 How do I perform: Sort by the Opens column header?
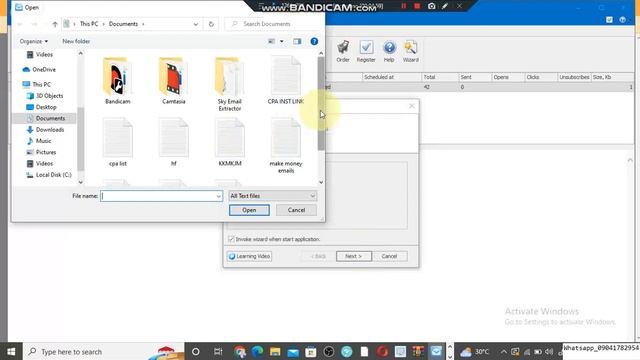[x=507, y=77]
